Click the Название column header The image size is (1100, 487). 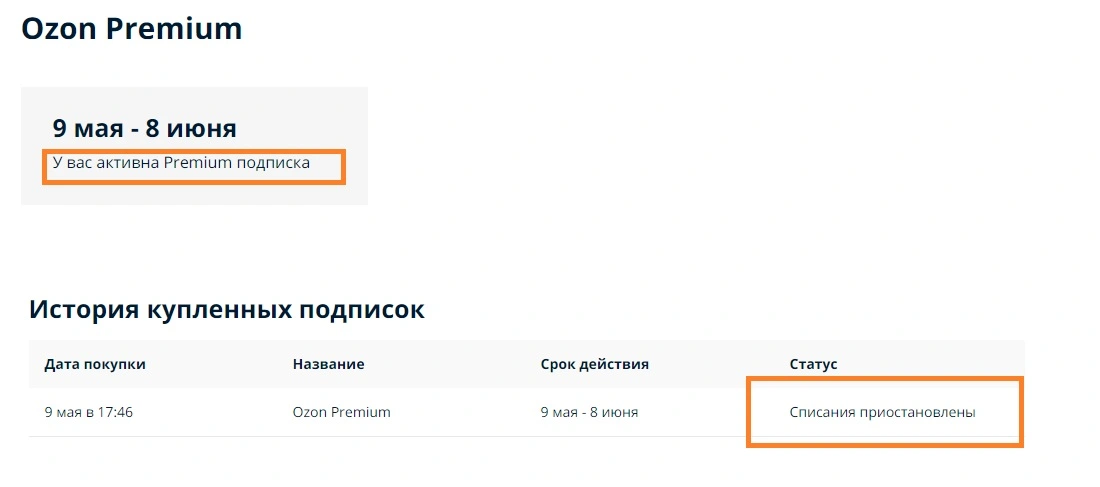pyautogui.click(x=328, y=364)
